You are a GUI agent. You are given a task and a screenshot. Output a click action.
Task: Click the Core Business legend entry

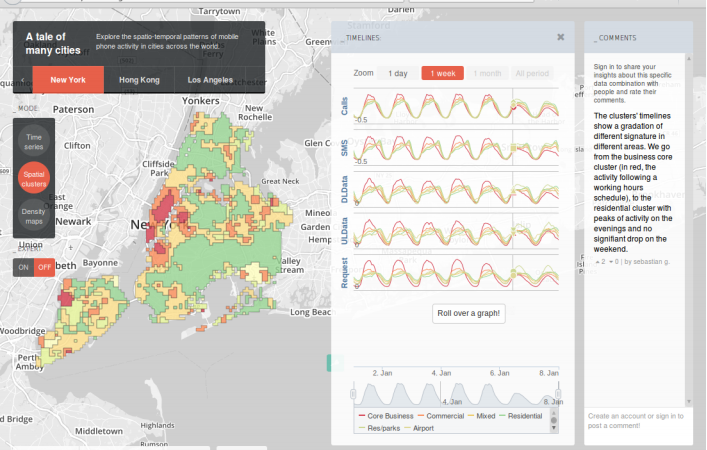388,414
